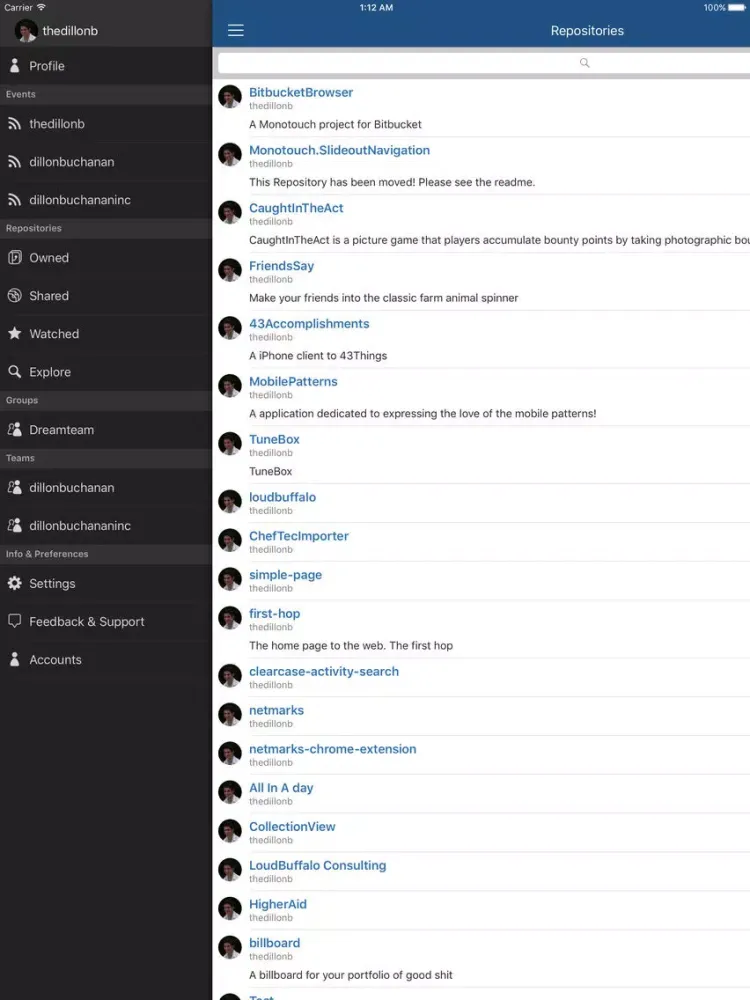Click the thedillonb events feed icon
This screenshot has width=750, height=1000.
[x=15, y=123]
